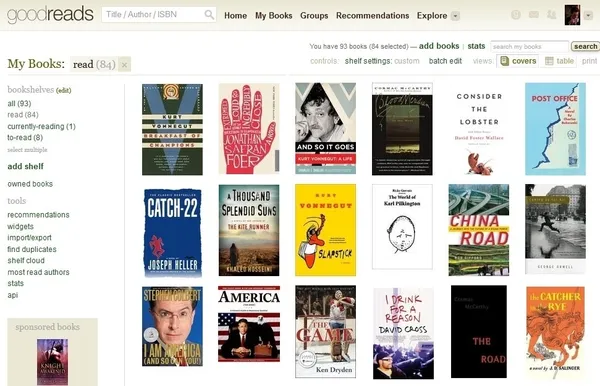Open the most read authors tool
Viewport: 600px width, 386px height.
tap(38, 272)
